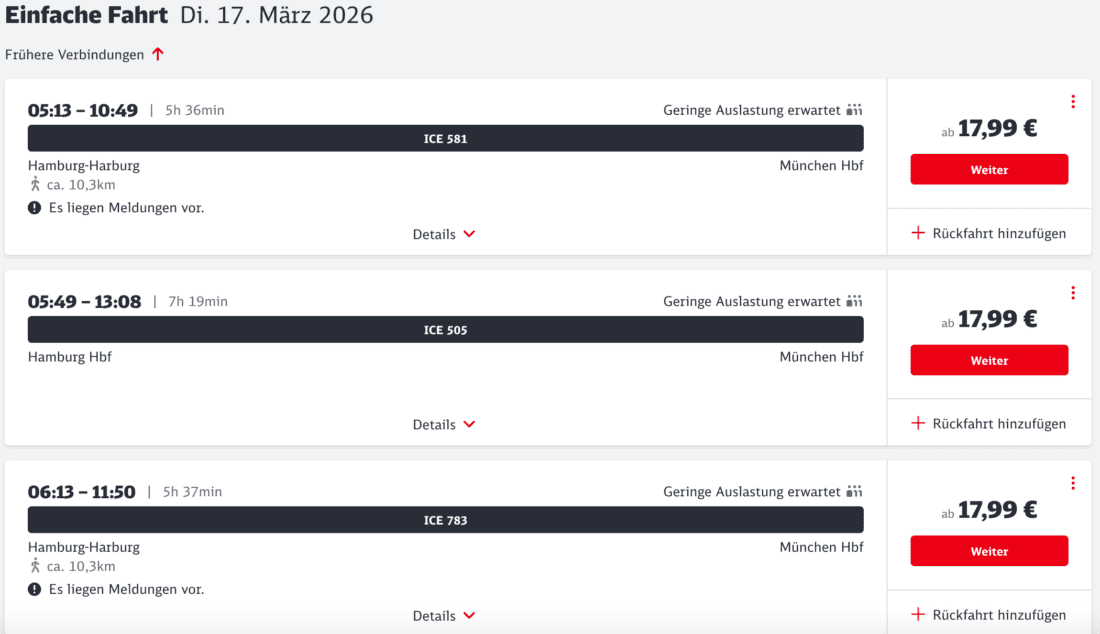This screenshot has height=634, width=1100.
Task: Open three-dot menu for 05:13 connection
Action: (x=1073, y=102)
